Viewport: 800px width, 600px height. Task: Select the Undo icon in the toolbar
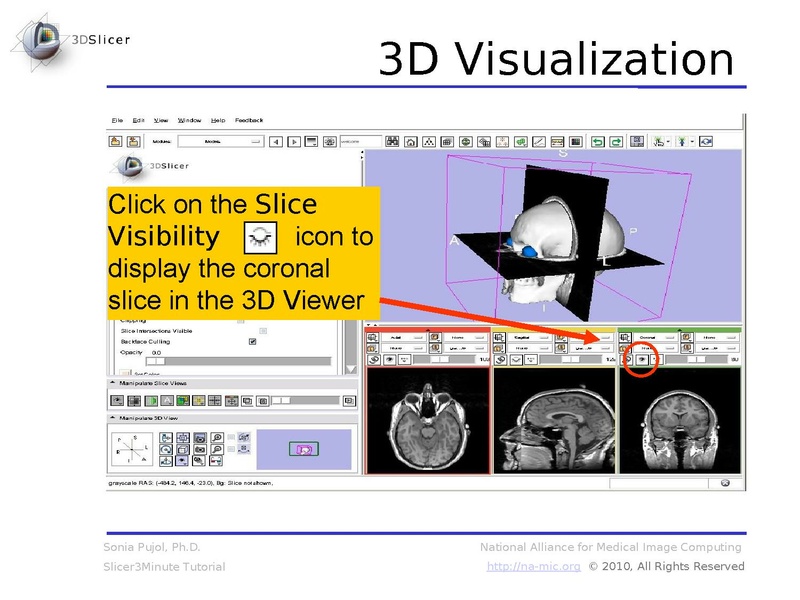[596, 140]
